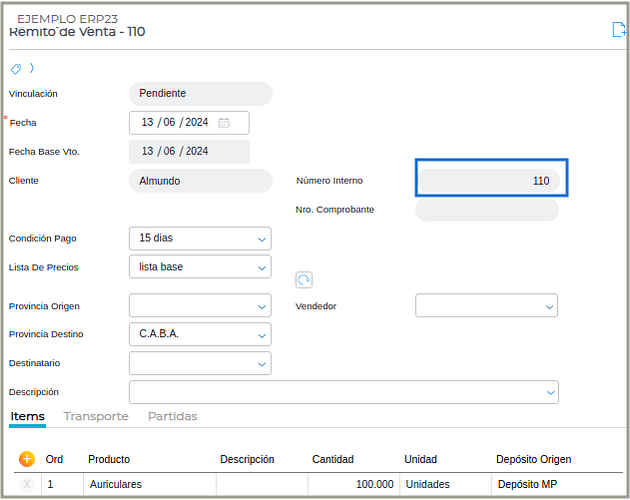The width and height of the screenshot is (630, 500).
Task: Switch to the Partidas tab
Action: [x=172, y=416]
